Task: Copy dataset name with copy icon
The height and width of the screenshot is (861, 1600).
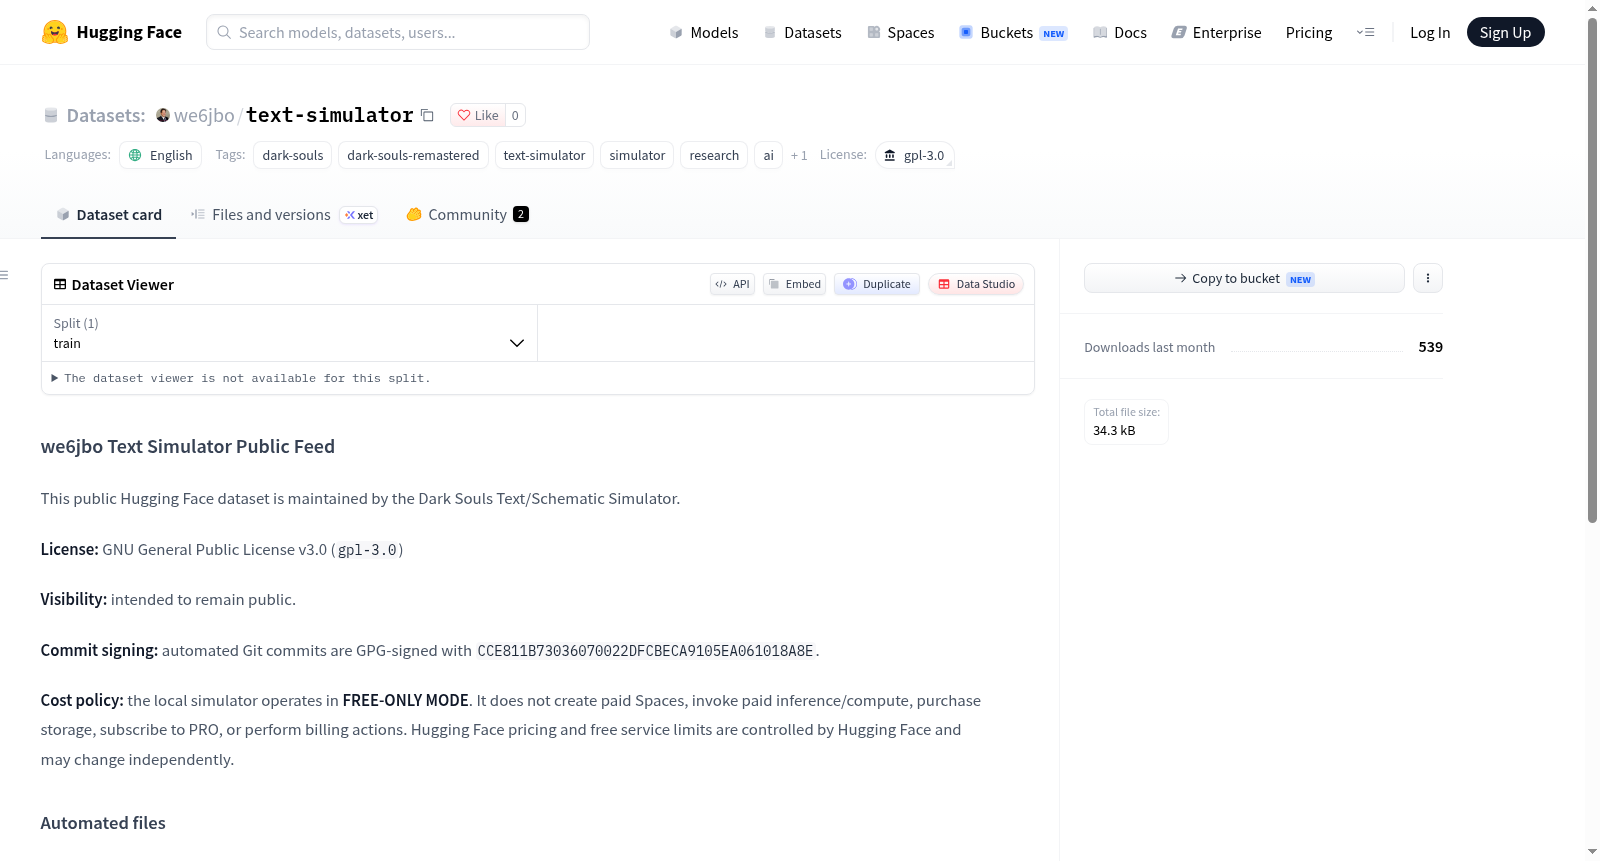Action: (x=427, y=115)
